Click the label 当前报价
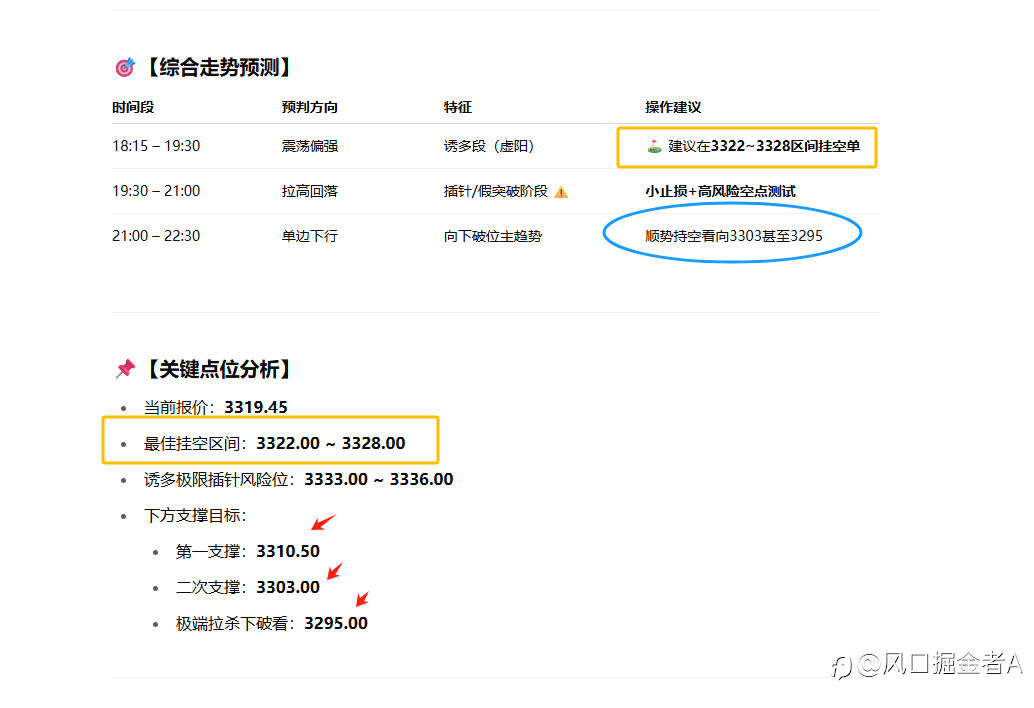The height and width of the screenshot is (708, 1034). coord(176,407)
